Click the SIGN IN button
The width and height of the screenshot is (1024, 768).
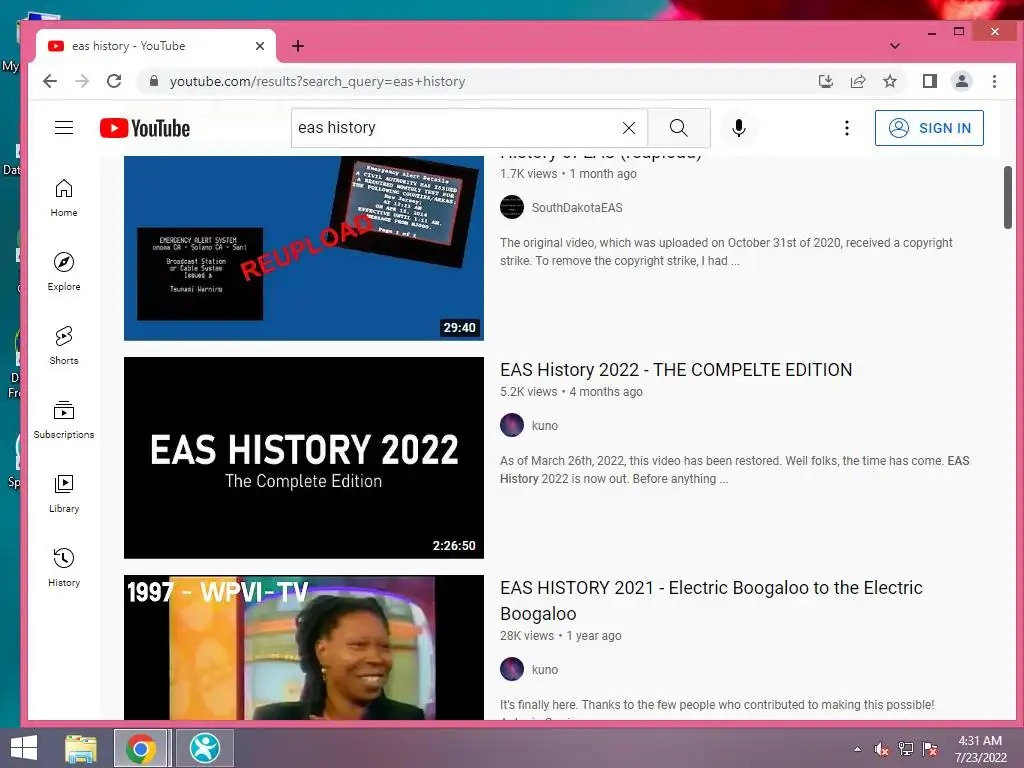(929, 128)
